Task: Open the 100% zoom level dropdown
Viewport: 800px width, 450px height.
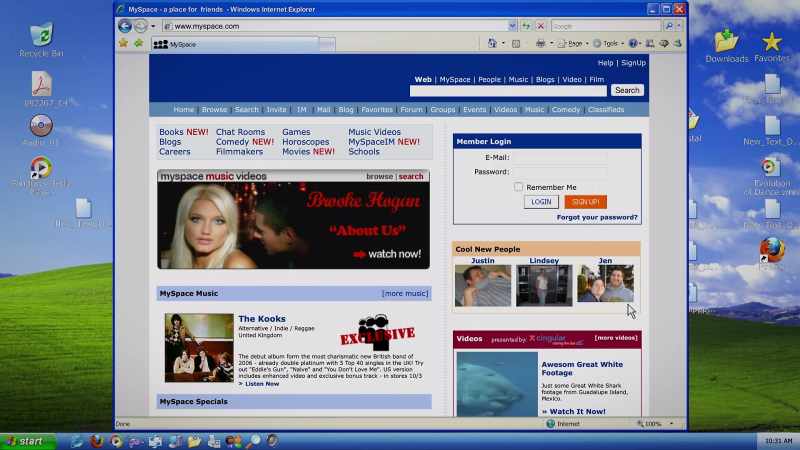Action: (671, 423)
